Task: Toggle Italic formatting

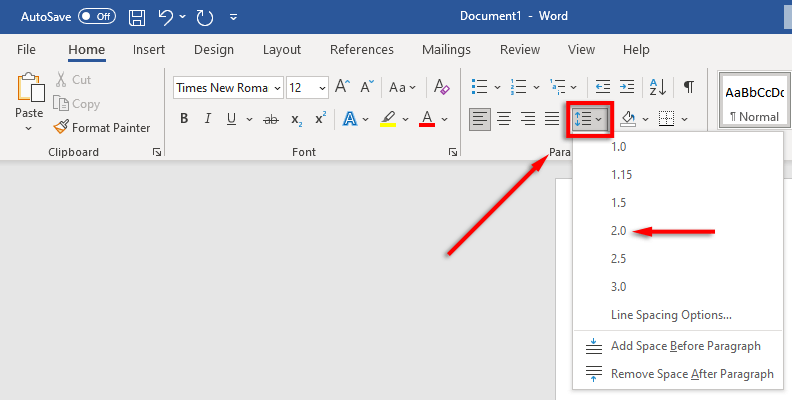Action: pos(207,119)
